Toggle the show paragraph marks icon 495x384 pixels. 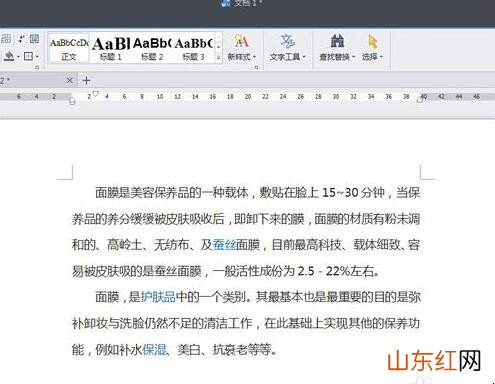(21, 39)
